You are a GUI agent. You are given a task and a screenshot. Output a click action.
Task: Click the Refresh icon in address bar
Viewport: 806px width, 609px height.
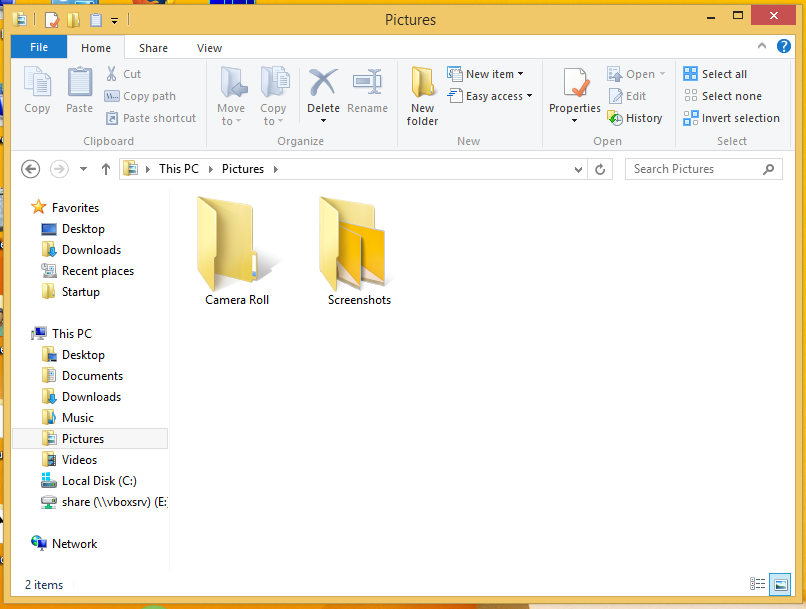pyautogui.click(x=598, y=168)
